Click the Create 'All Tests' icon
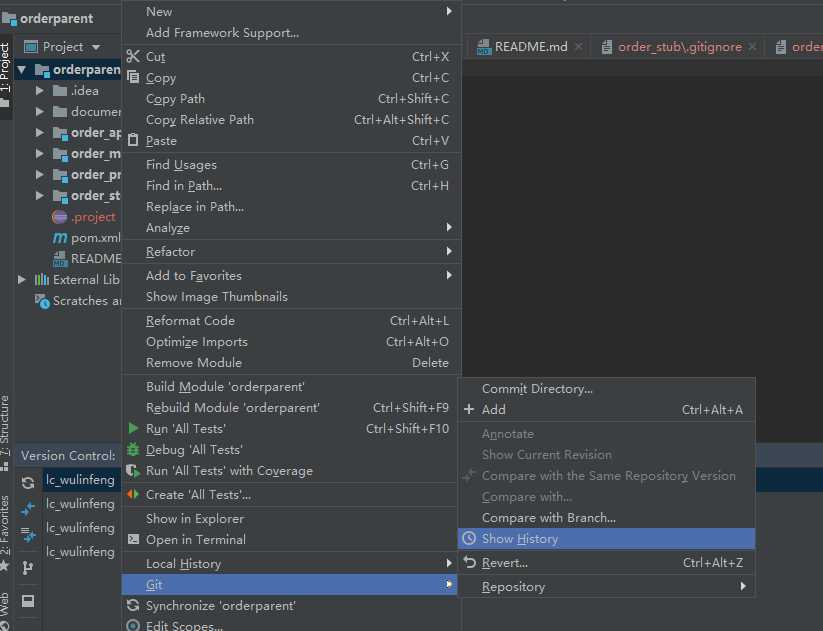This screenshot has width=823, height=631. coord(133,495)
